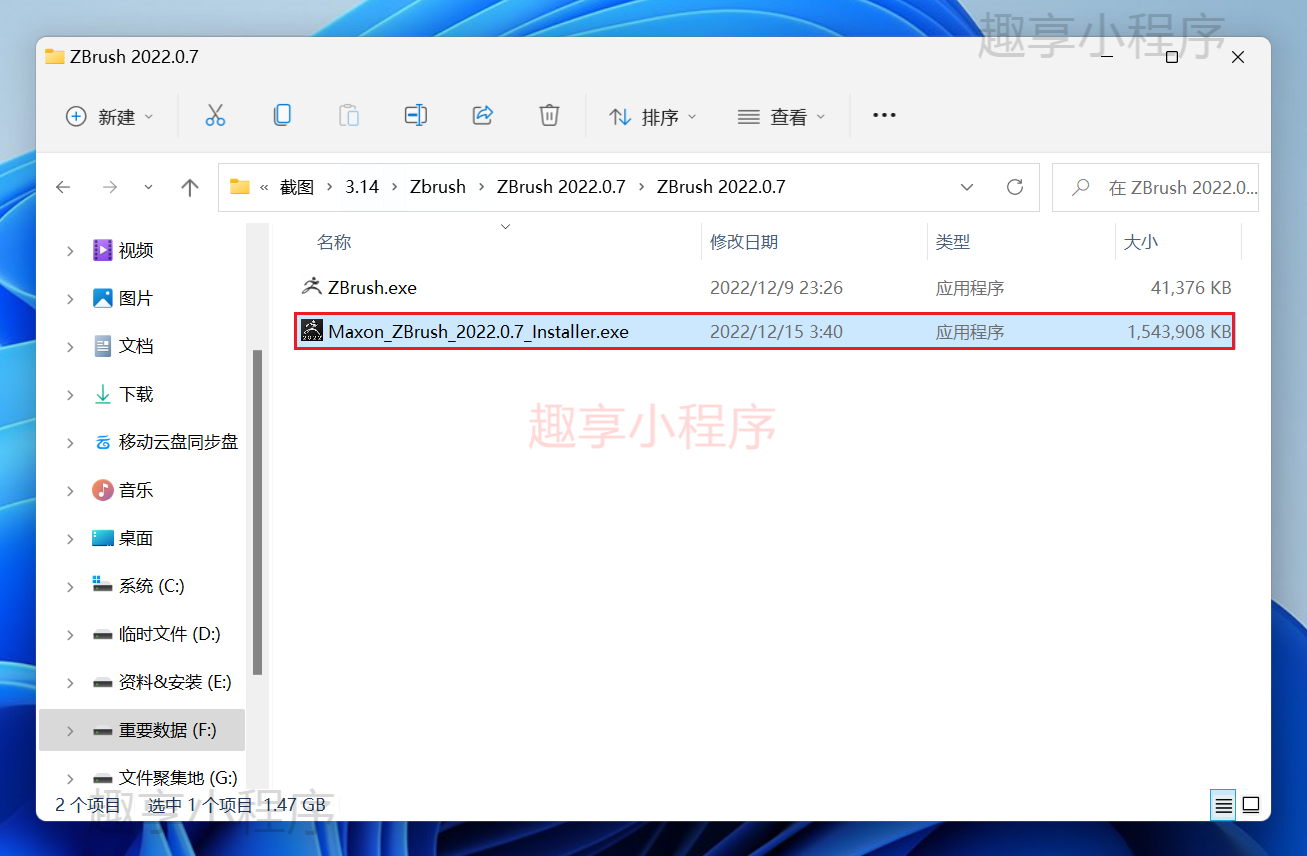The width and height of the screenshot is (1307, 856).
Task: Expand the 系统 (C:) tree chevron
Action: [70, 587]
